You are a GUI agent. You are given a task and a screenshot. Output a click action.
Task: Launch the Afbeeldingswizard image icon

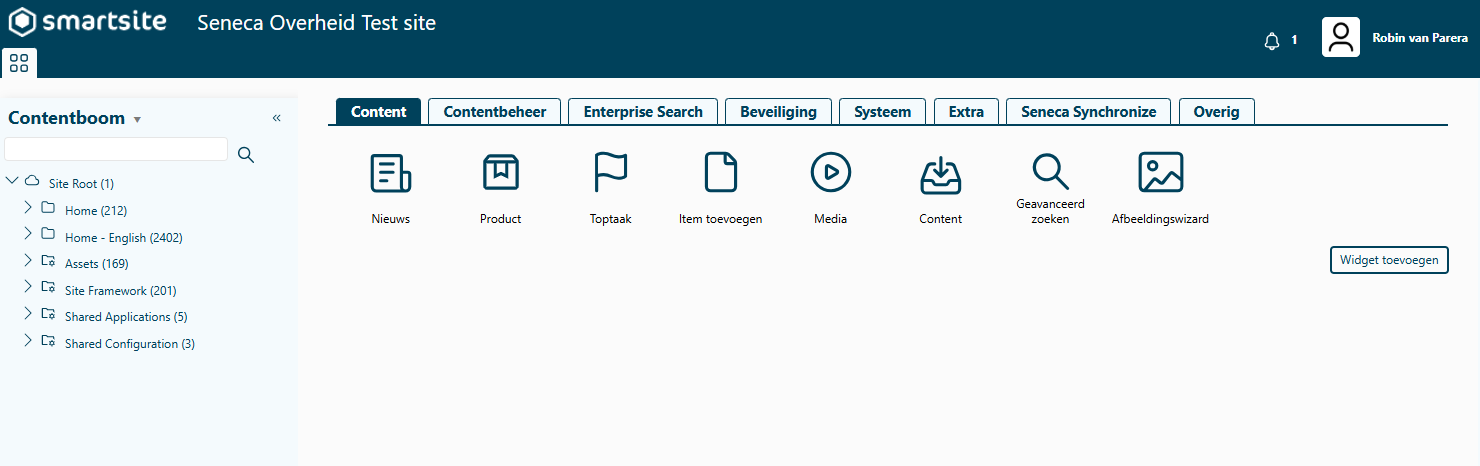coord(1160,173)
